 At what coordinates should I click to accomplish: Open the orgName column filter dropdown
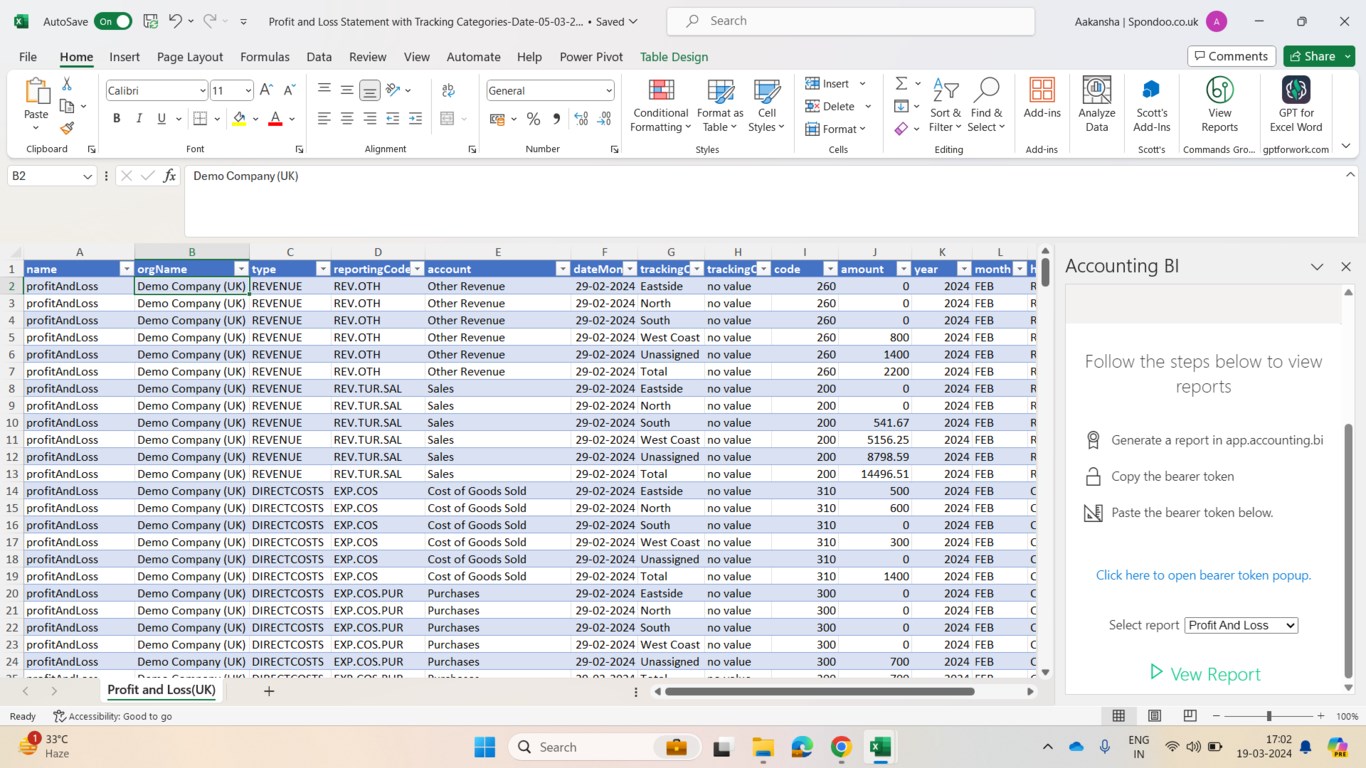(240, 269)
